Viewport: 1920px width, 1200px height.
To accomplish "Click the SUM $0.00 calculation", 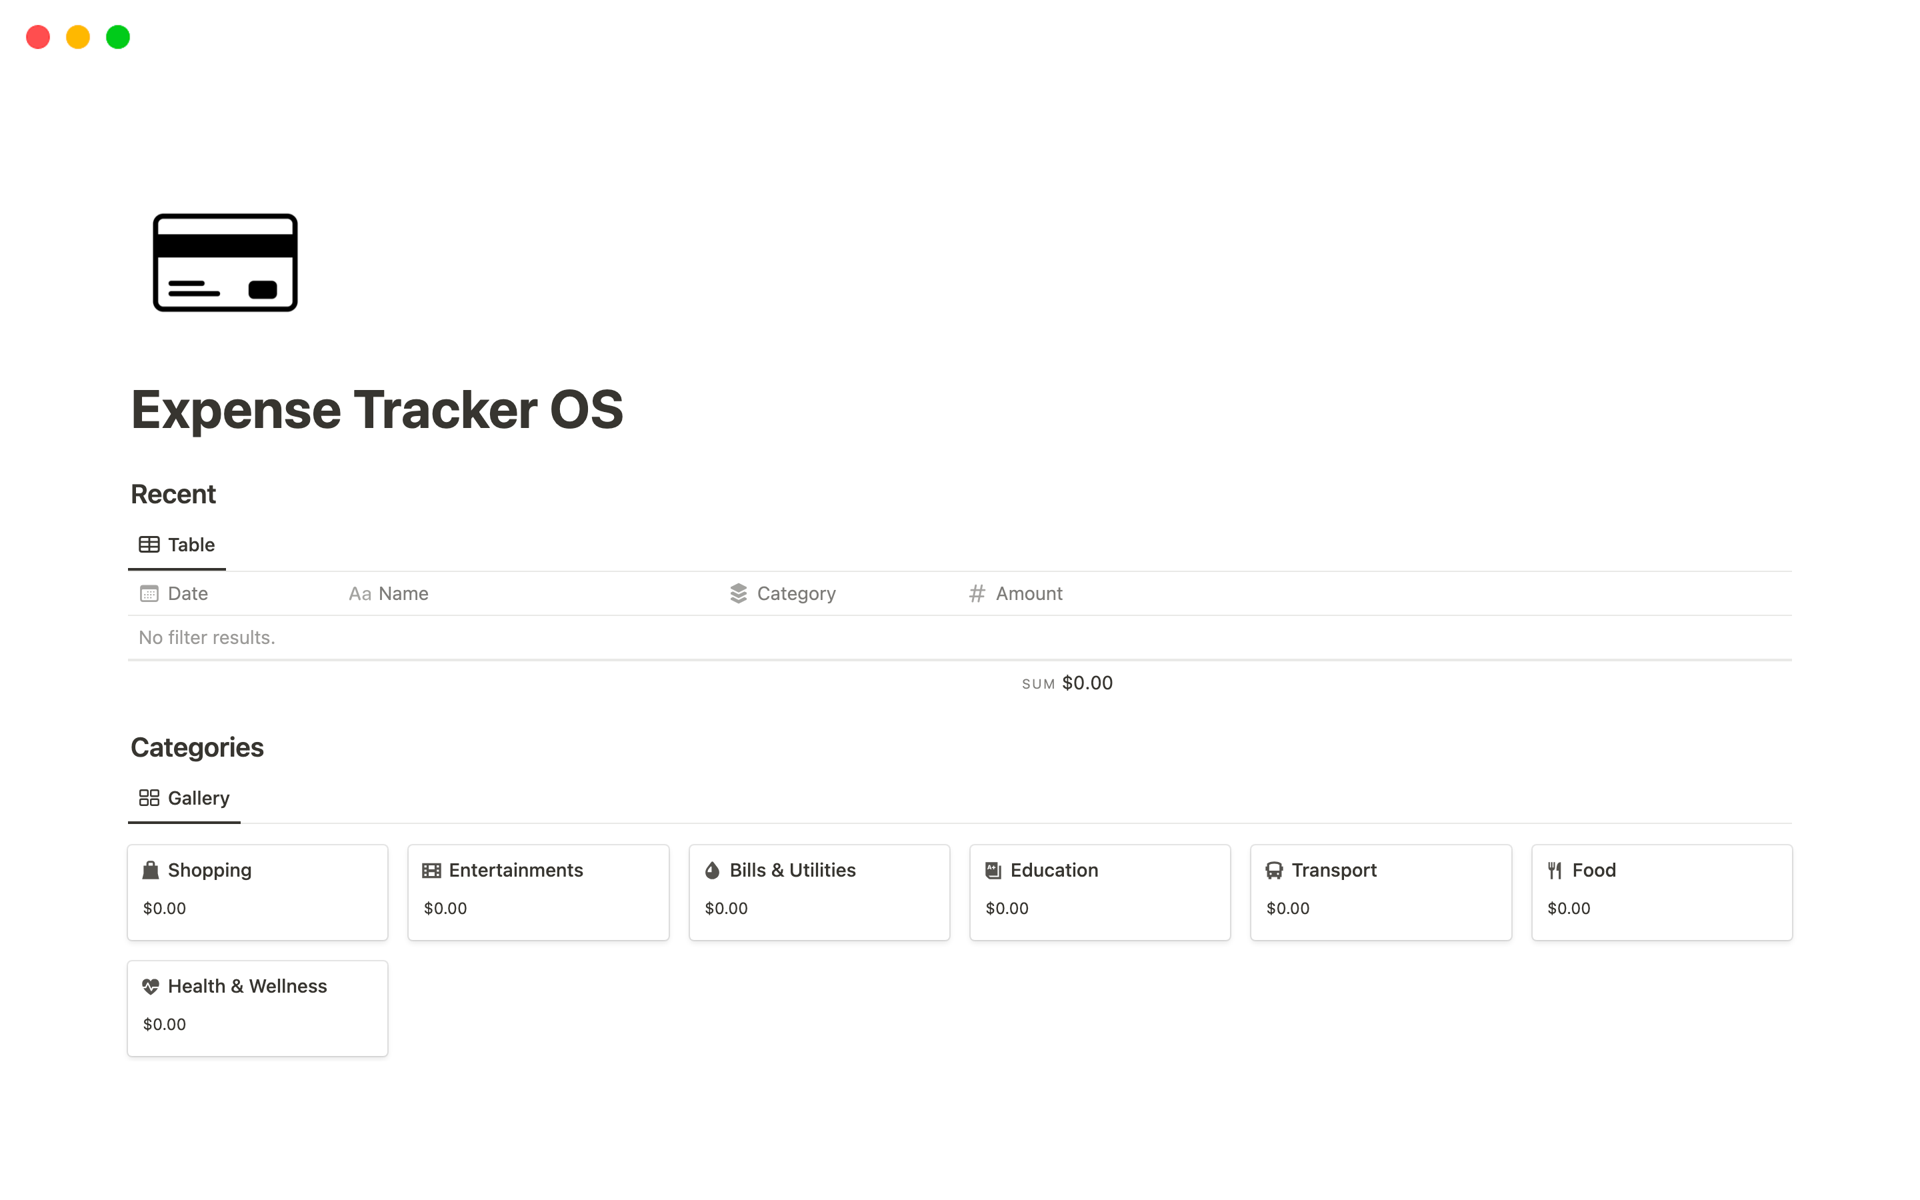I will pos(1067,683).
